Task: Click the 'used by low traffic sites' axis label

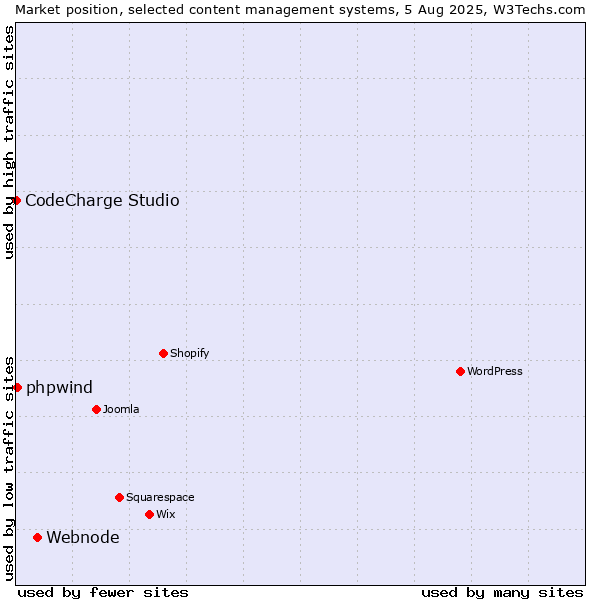Action: (8, 469)
